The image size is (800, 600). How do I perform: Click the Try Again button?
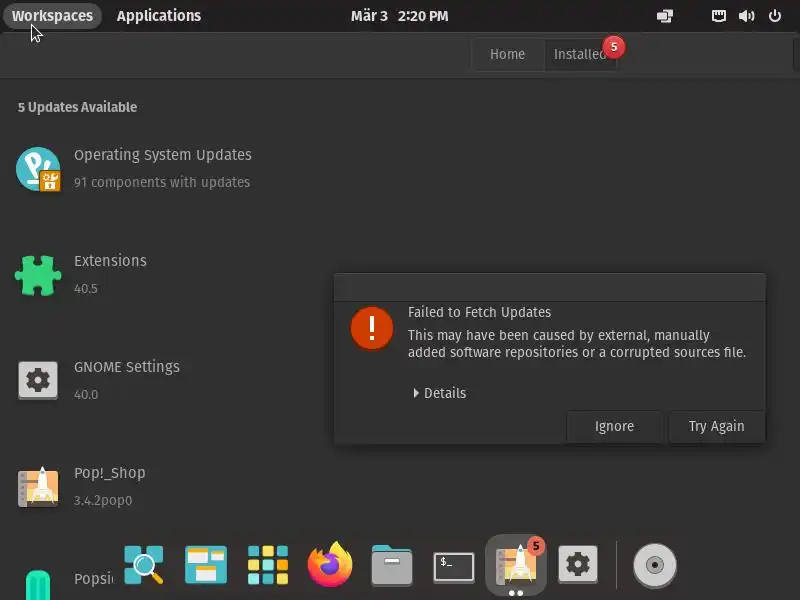point(716,426)
